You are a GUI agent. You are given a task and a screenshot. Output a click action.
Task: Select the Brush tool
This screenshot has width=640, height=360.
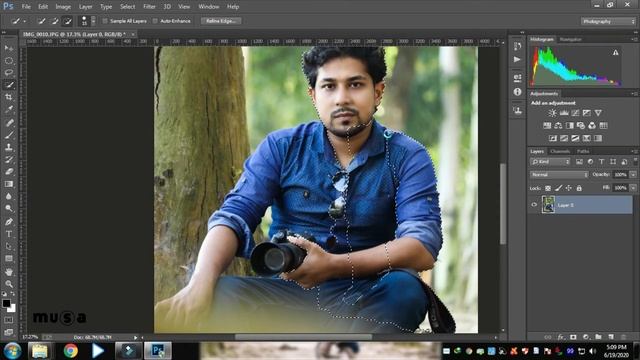[x=9, y=135]
